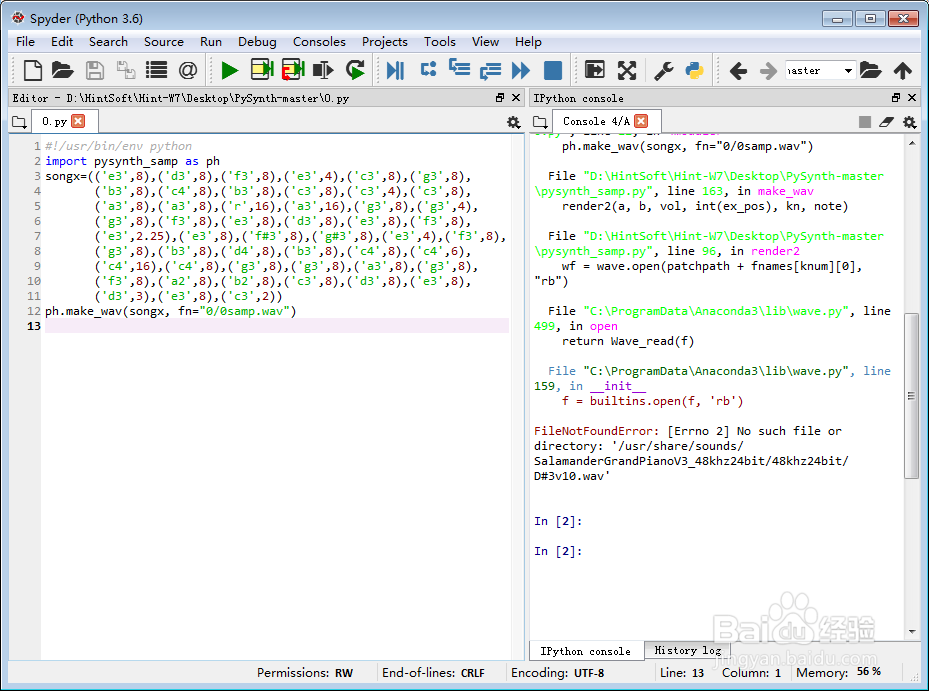Click Run current line debug icon
Image resolution: width=929 pixels, height=691 pixels.
pos(428,69)
